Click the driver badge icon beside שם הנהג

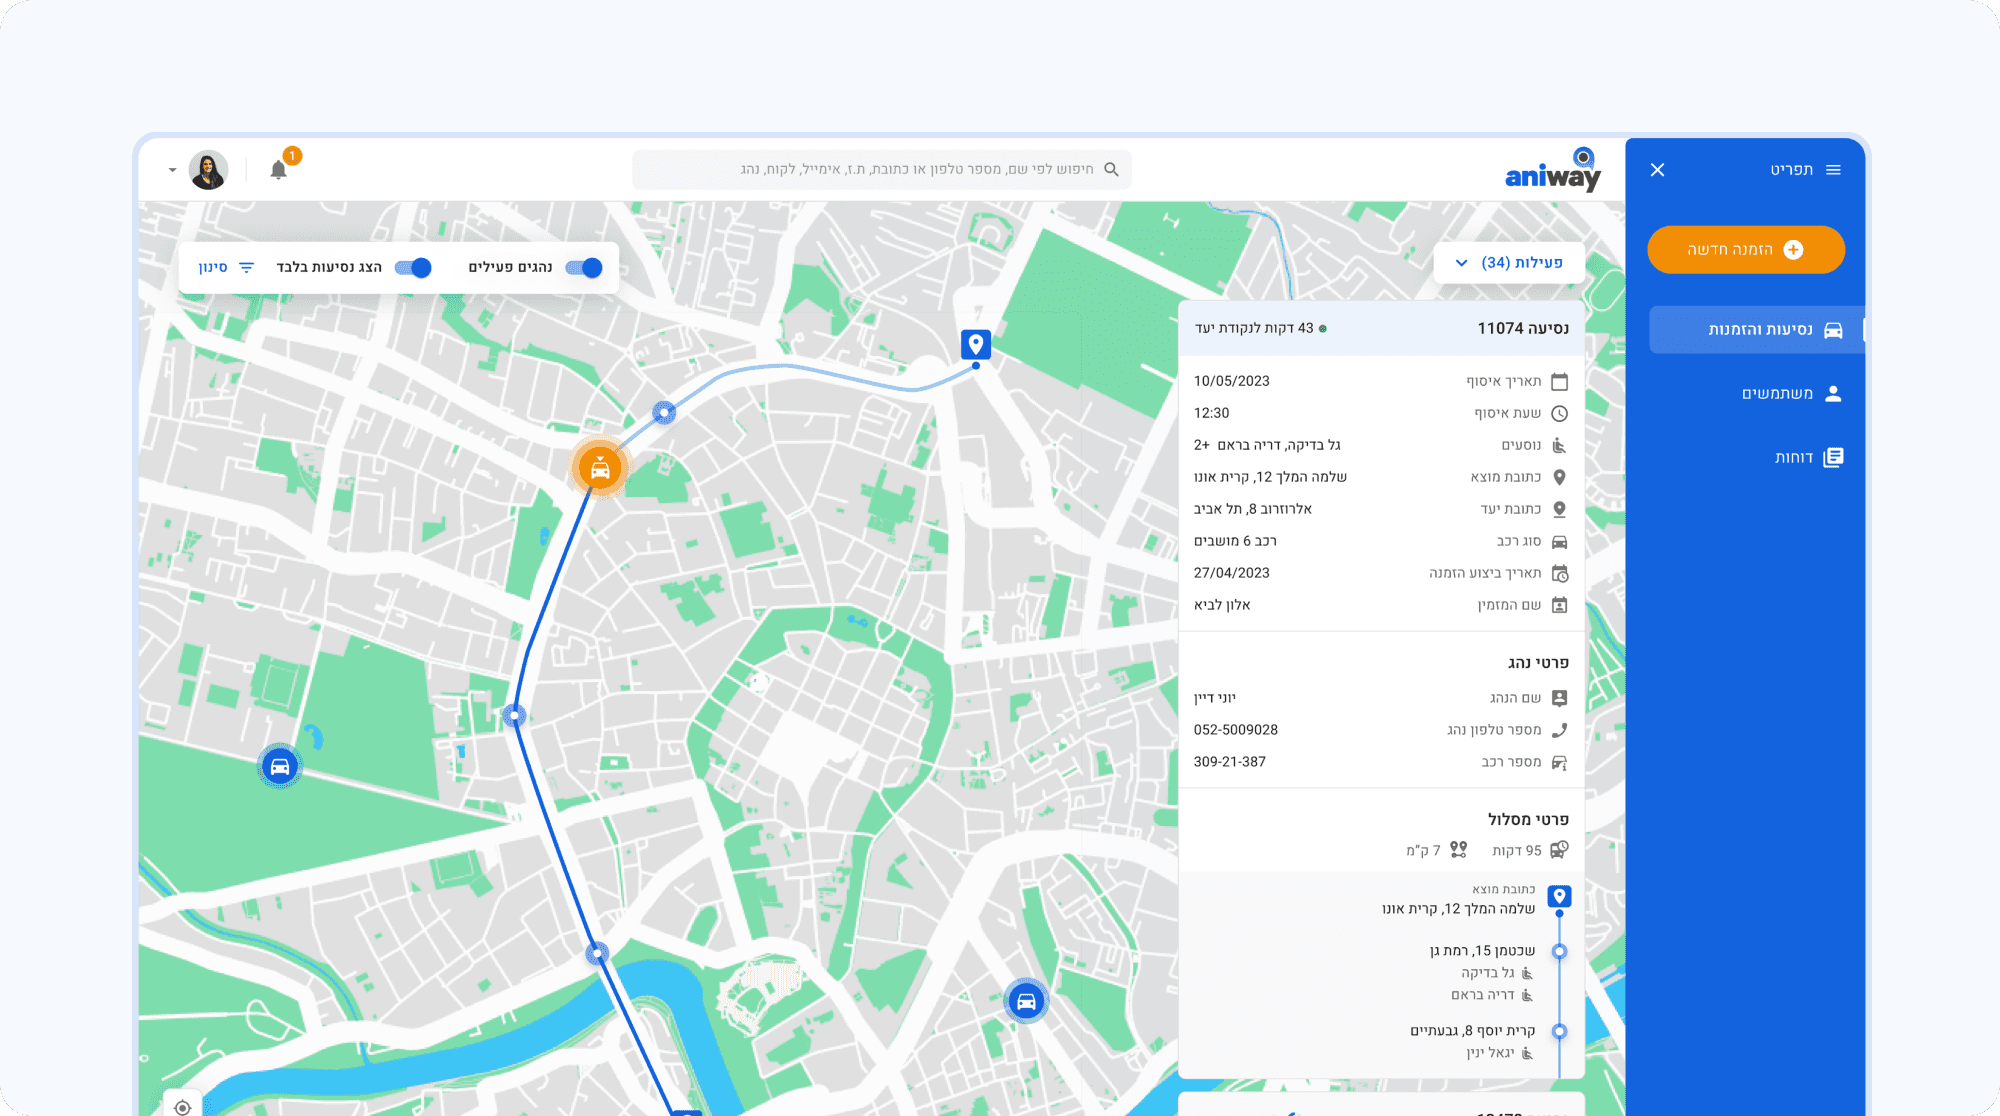point(1559,698)
